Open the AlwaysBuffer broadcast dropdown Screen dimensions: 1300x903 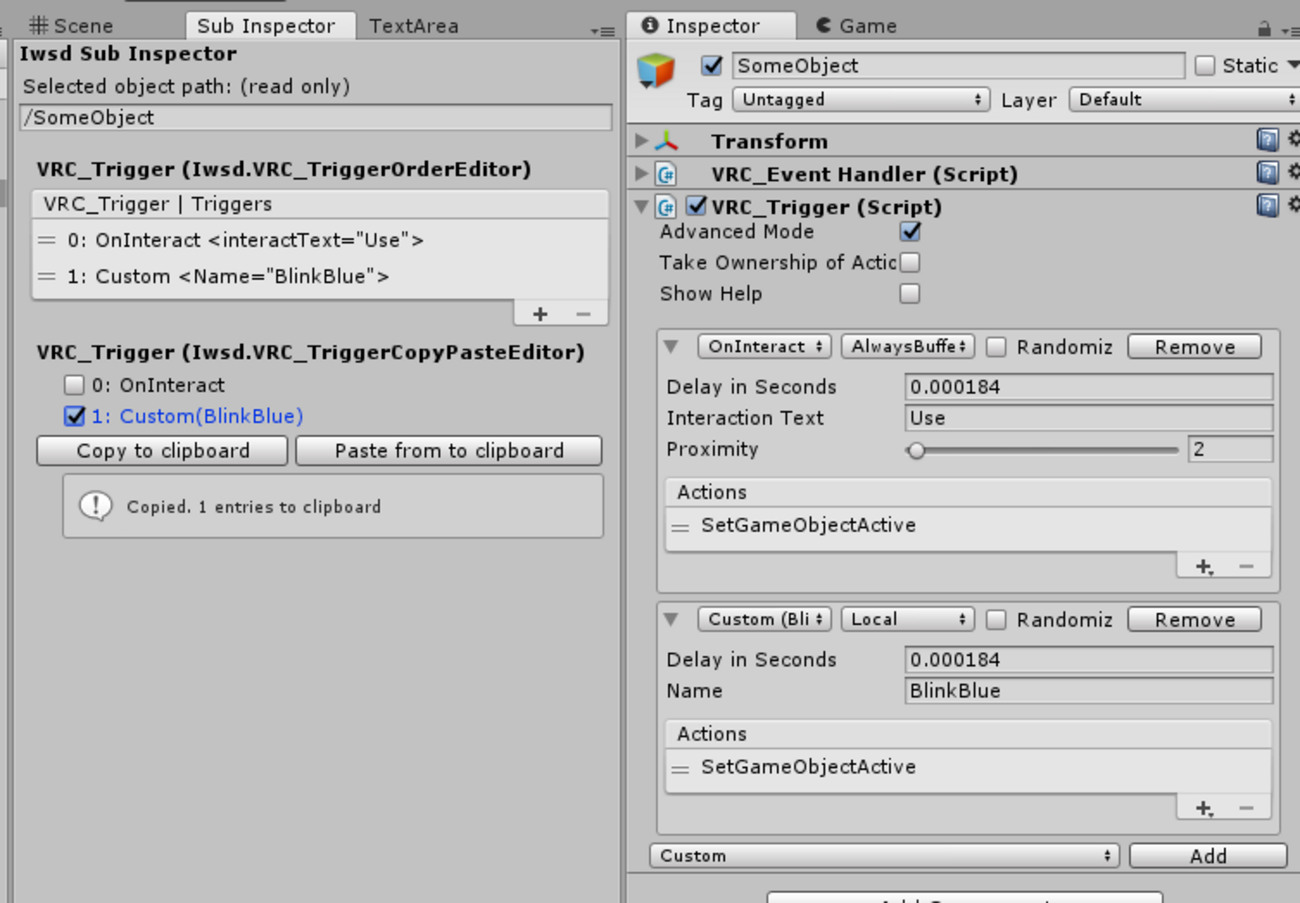coord(908,347)
